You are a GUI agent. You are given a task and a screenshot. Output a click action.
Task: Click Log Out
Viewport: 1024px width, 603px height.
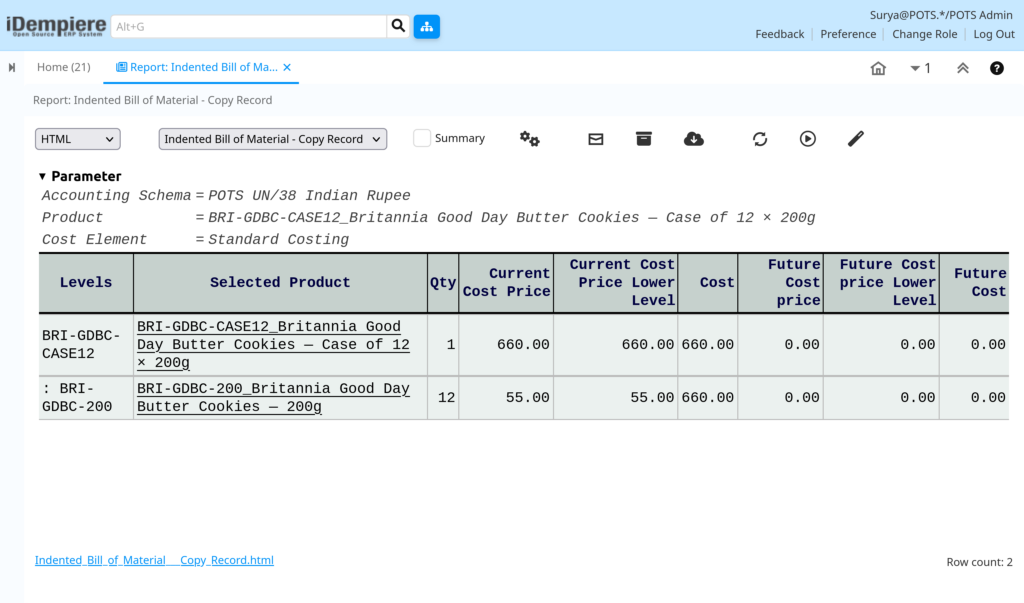point(994,34)
